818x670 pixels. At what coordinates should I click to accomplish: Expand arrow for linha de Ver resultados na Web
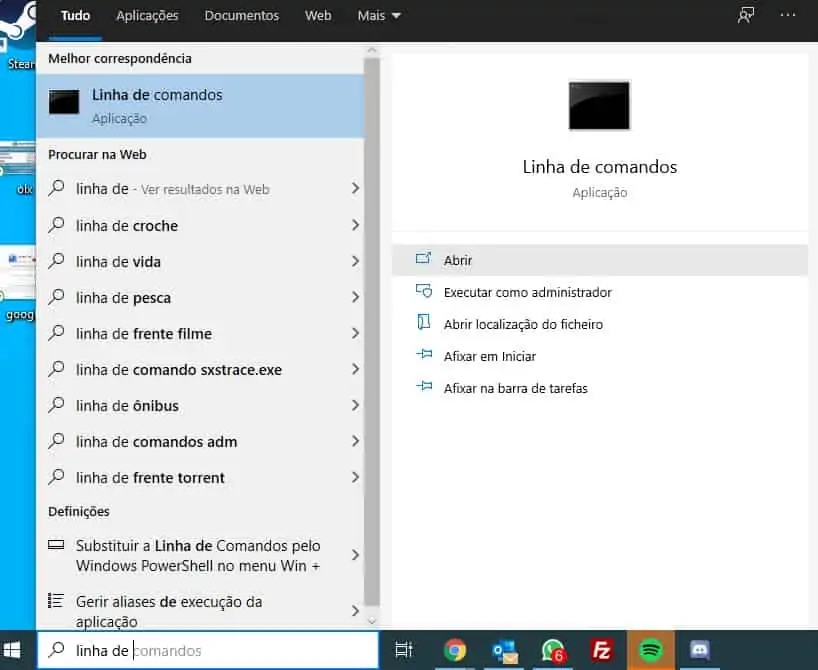pyautogui.click(x=355, y=188)
